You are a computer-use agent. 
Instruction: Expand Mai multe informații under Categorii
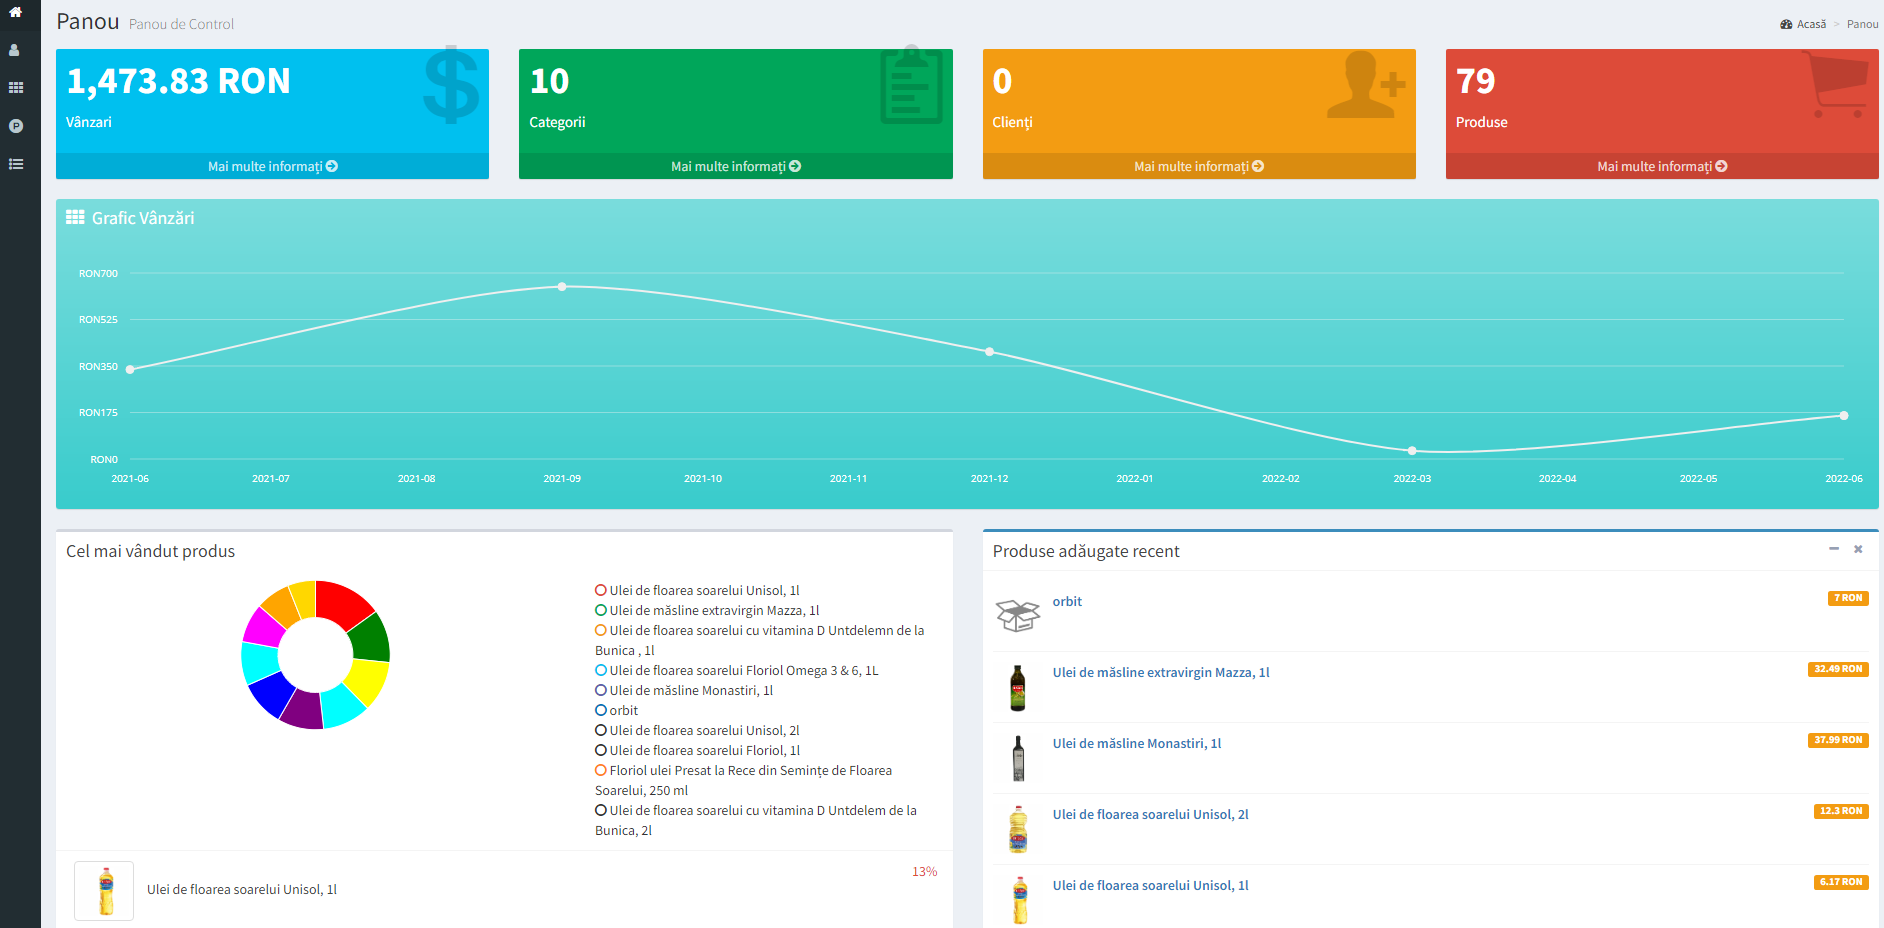tap(735, 166)
